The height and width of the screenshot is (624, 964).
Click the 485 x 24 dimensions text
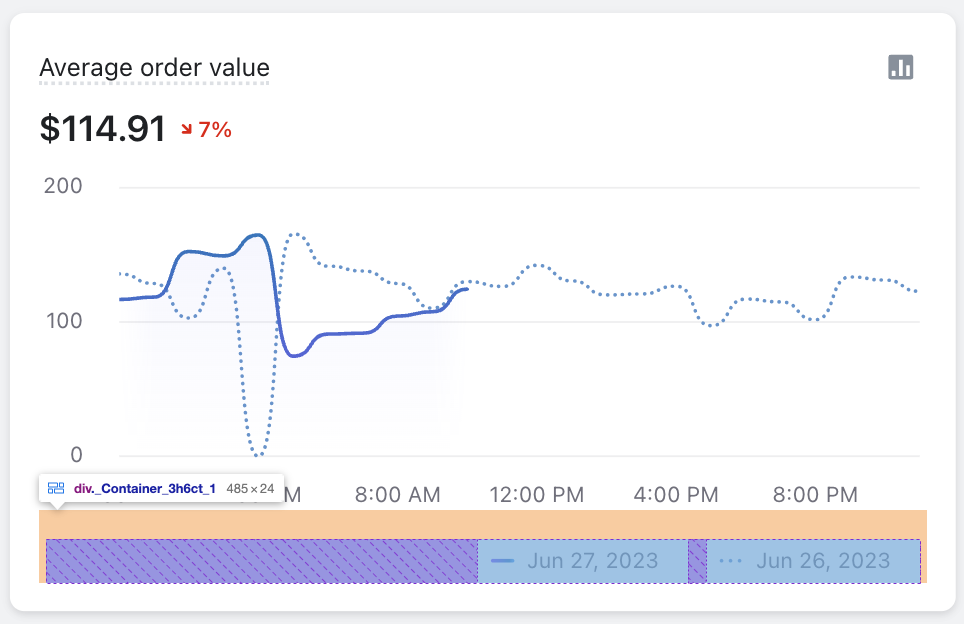[x=251, y=489]
